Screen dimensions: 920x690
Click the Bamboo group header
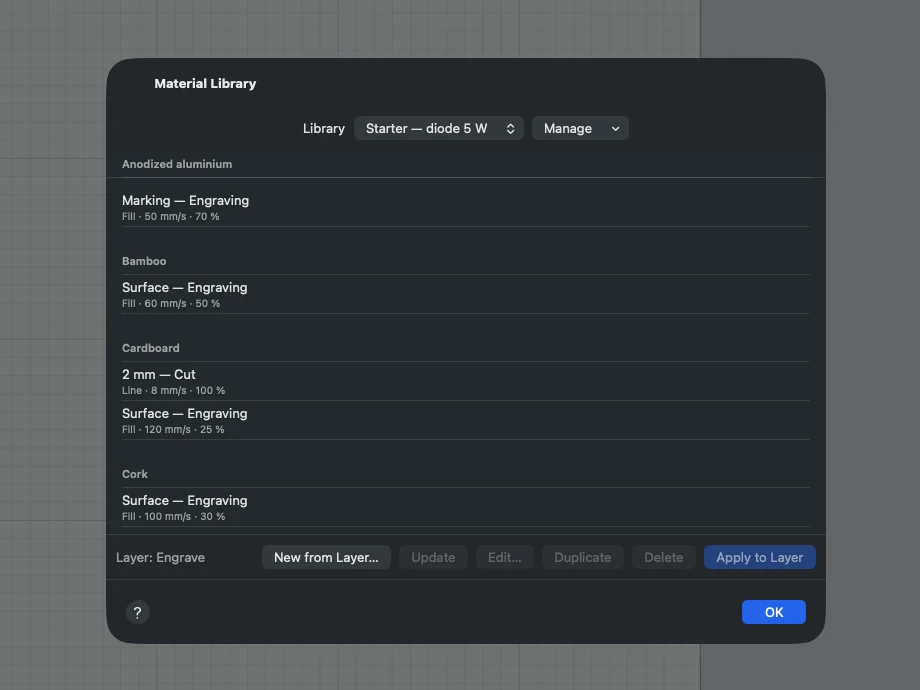(144, 261)
